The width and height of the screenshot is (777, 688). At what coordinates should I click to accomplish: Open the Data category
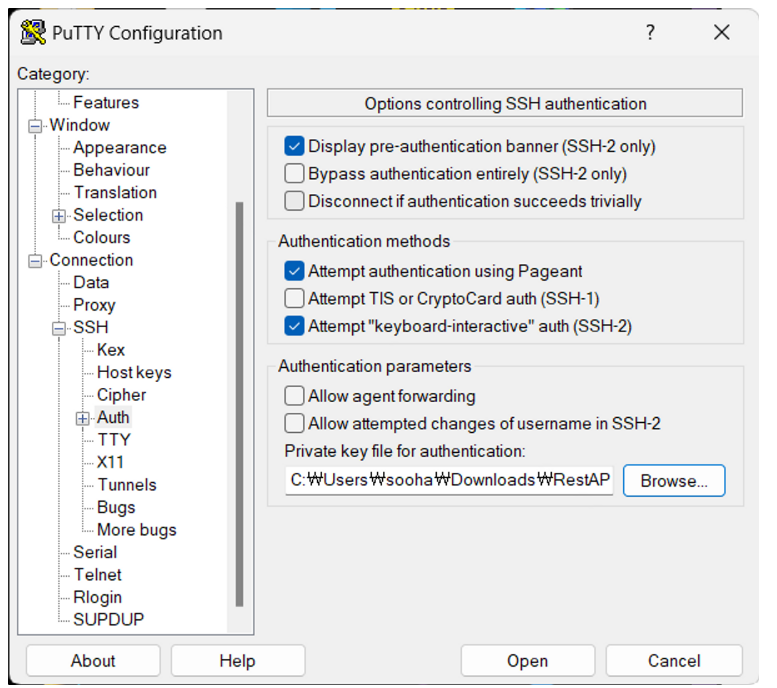(91, 283)
